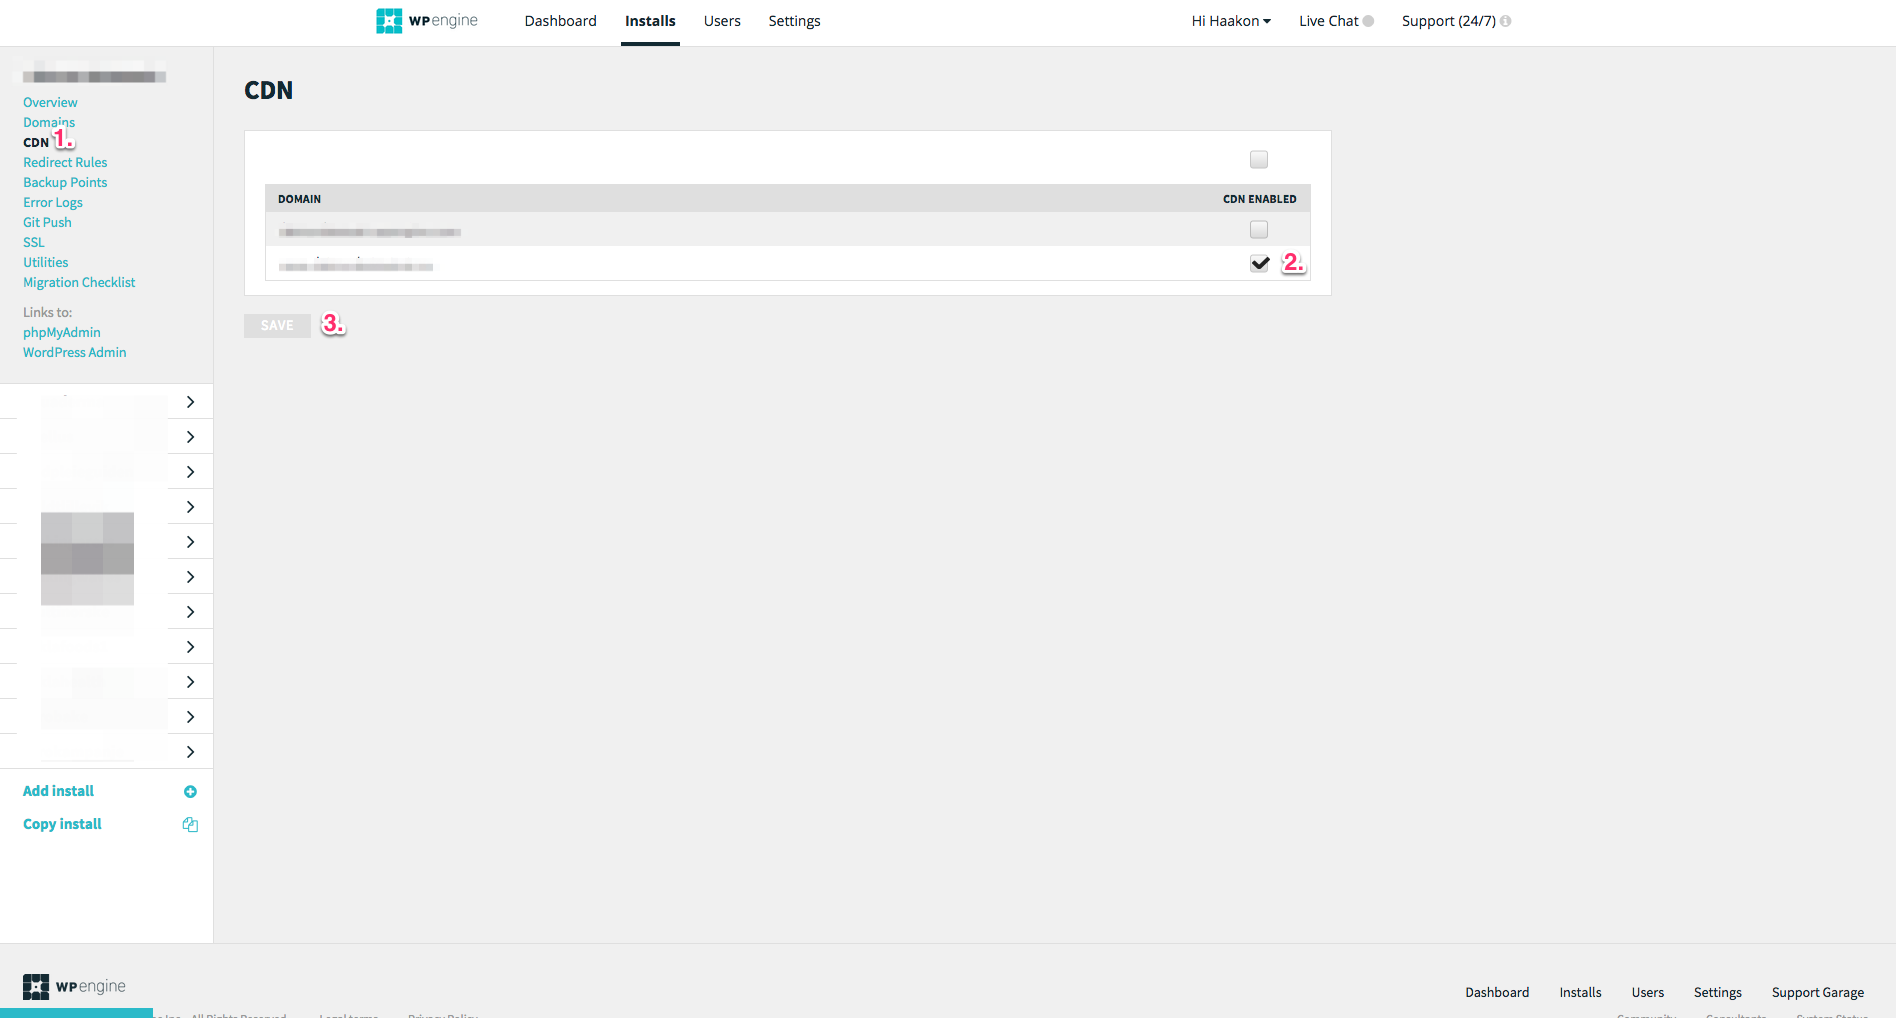The height and width of the screenshot is (1018, 1896).
Task: Toggle the select-all checkbox above the table
Action: (1259, 160)
